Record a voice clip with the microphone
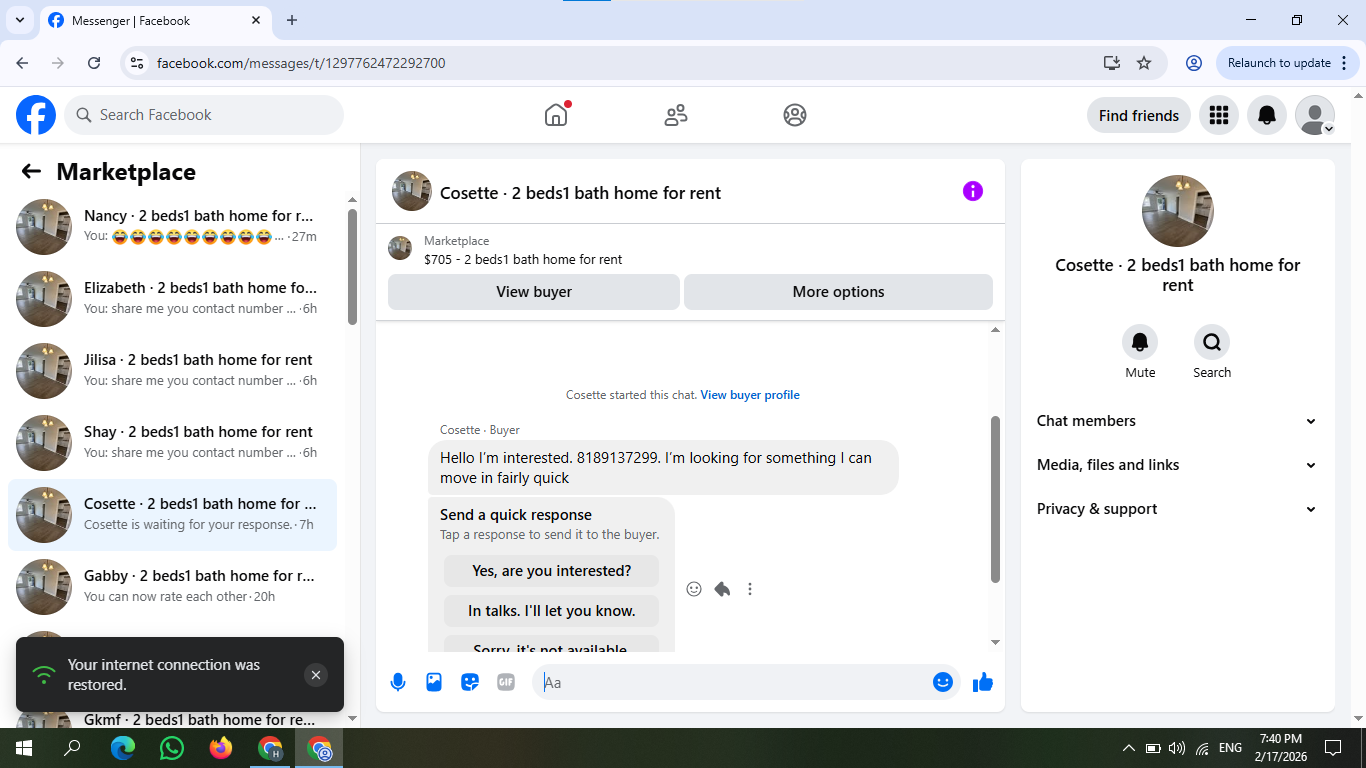The height and width of the screenshot is (768, 1366). point(398,682)
